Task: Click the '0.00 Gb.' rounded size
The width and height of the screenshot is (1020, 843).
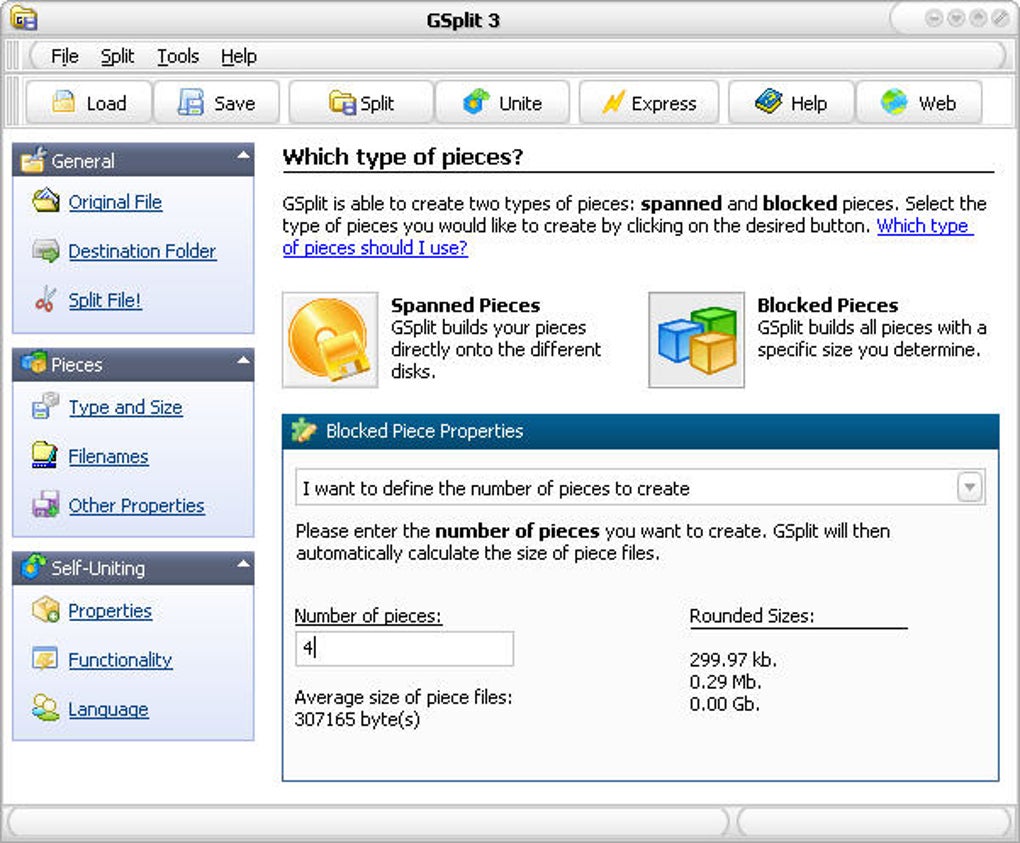Action: 724,704
